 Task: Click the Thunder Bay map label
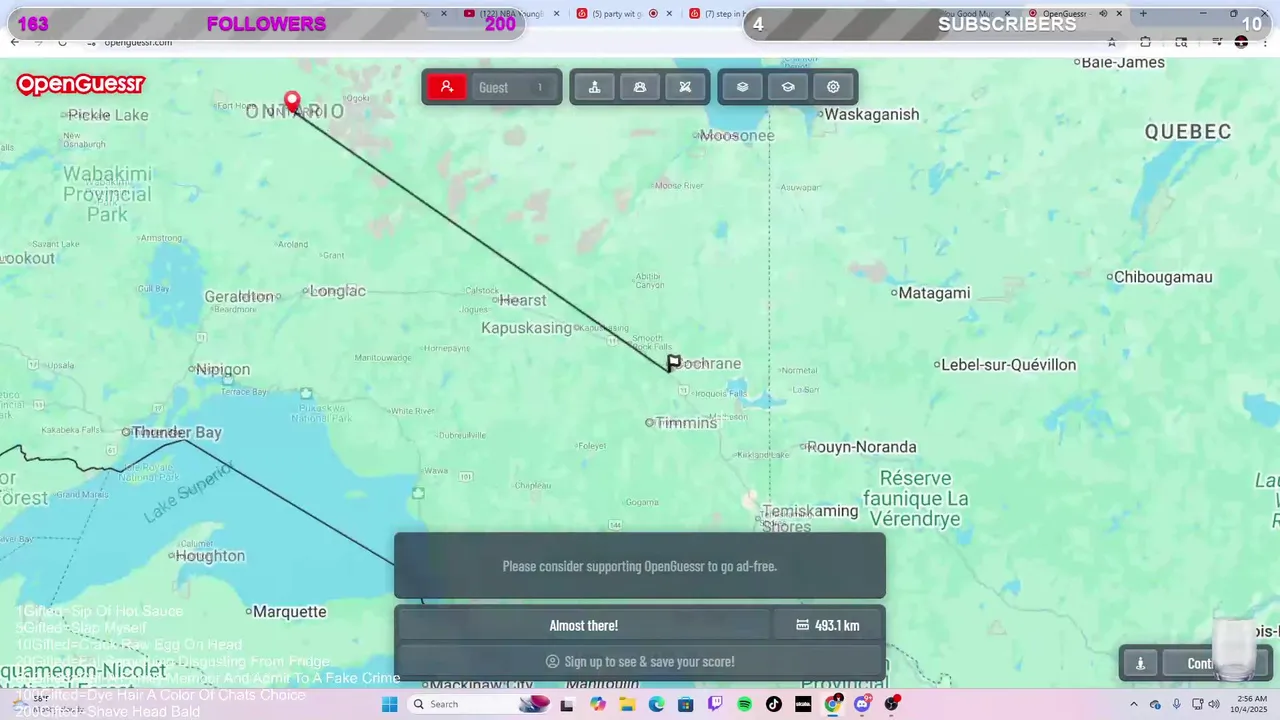pos(177,432)
